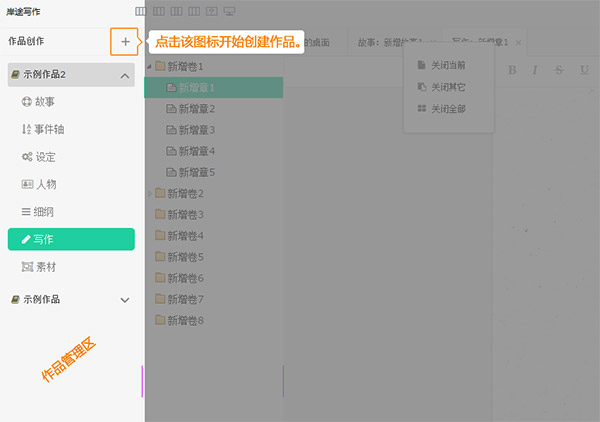Click the Italic formatting icon
This screenshot has width=600, height=422.
535,69
